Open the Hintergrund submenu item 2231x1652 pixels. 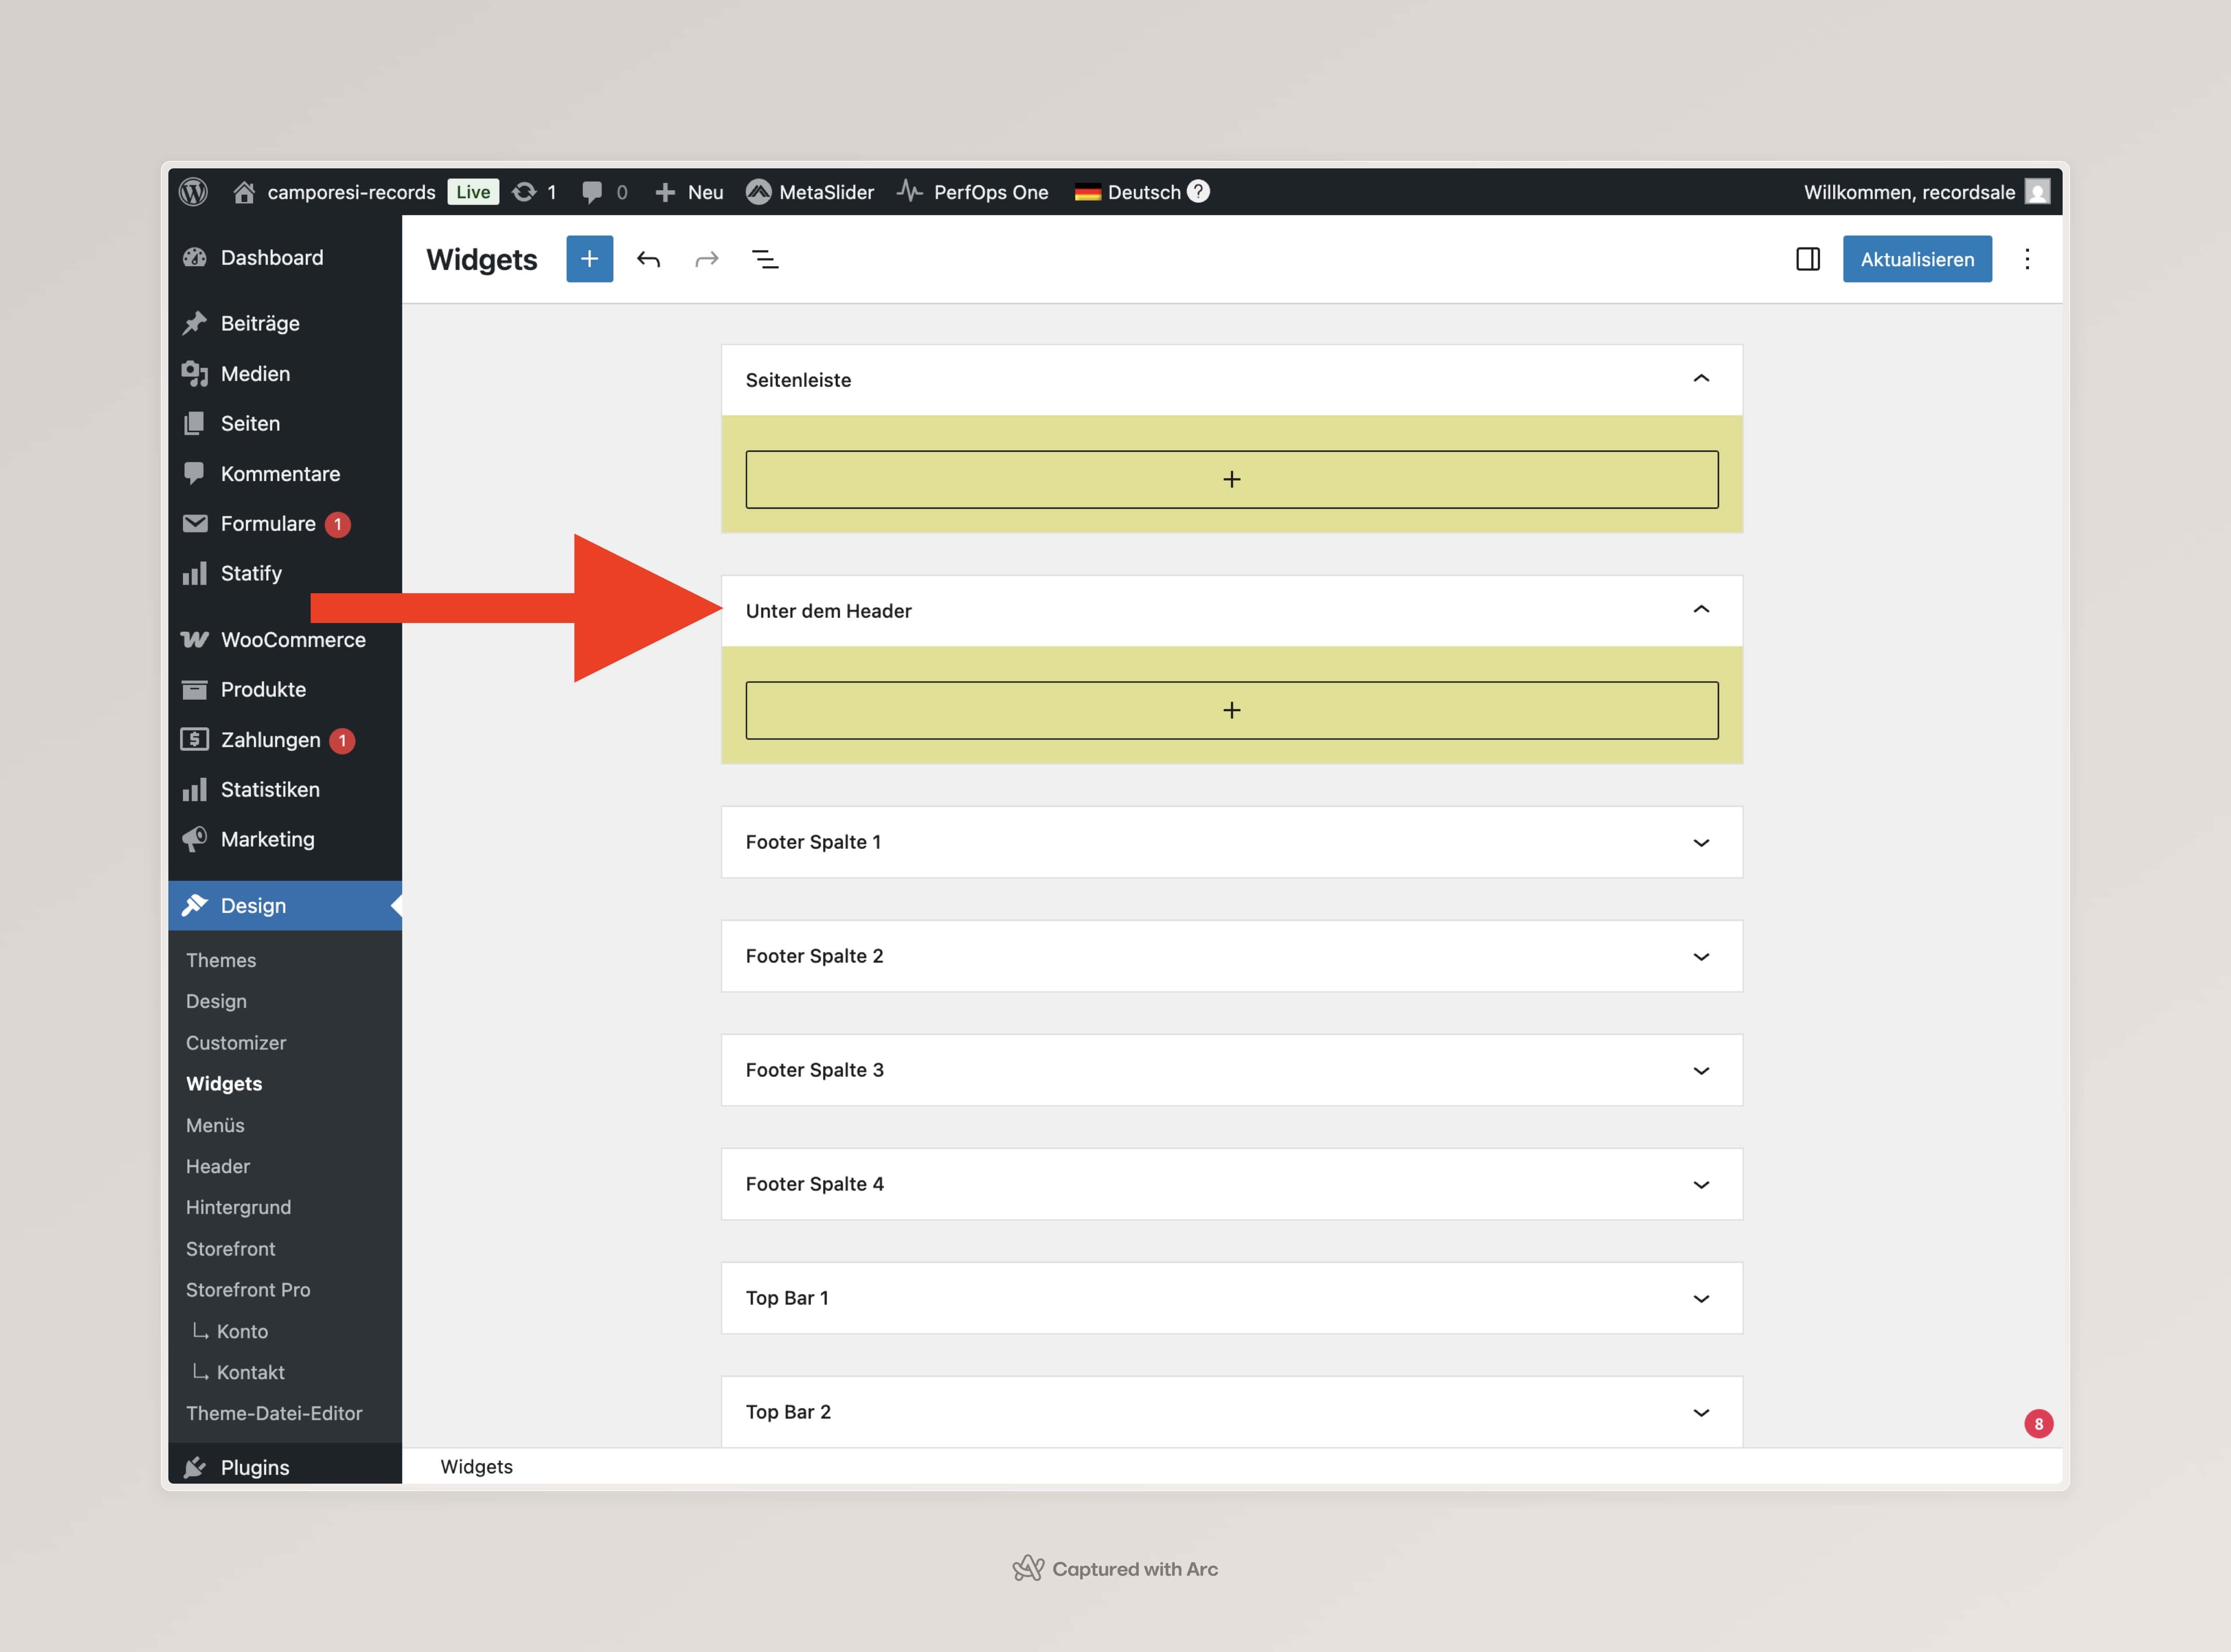239,1207
